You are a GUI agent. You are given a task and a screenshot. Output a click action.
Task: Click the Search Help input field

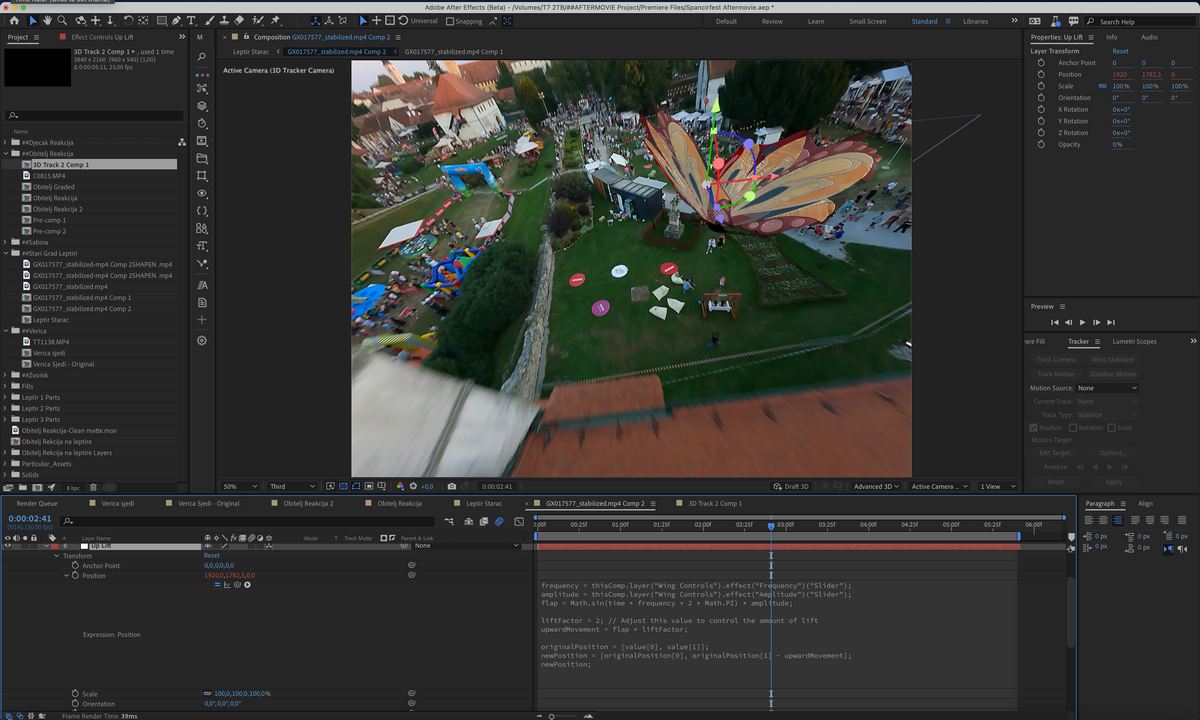point(1140,21)
